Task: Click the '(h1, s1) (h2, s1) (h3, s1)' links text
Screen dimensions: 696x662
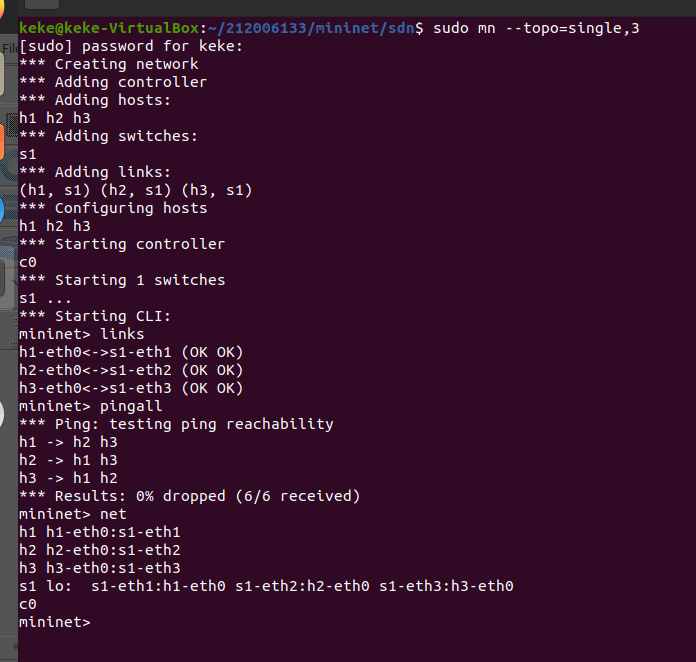Action: (x=136, y=190)
